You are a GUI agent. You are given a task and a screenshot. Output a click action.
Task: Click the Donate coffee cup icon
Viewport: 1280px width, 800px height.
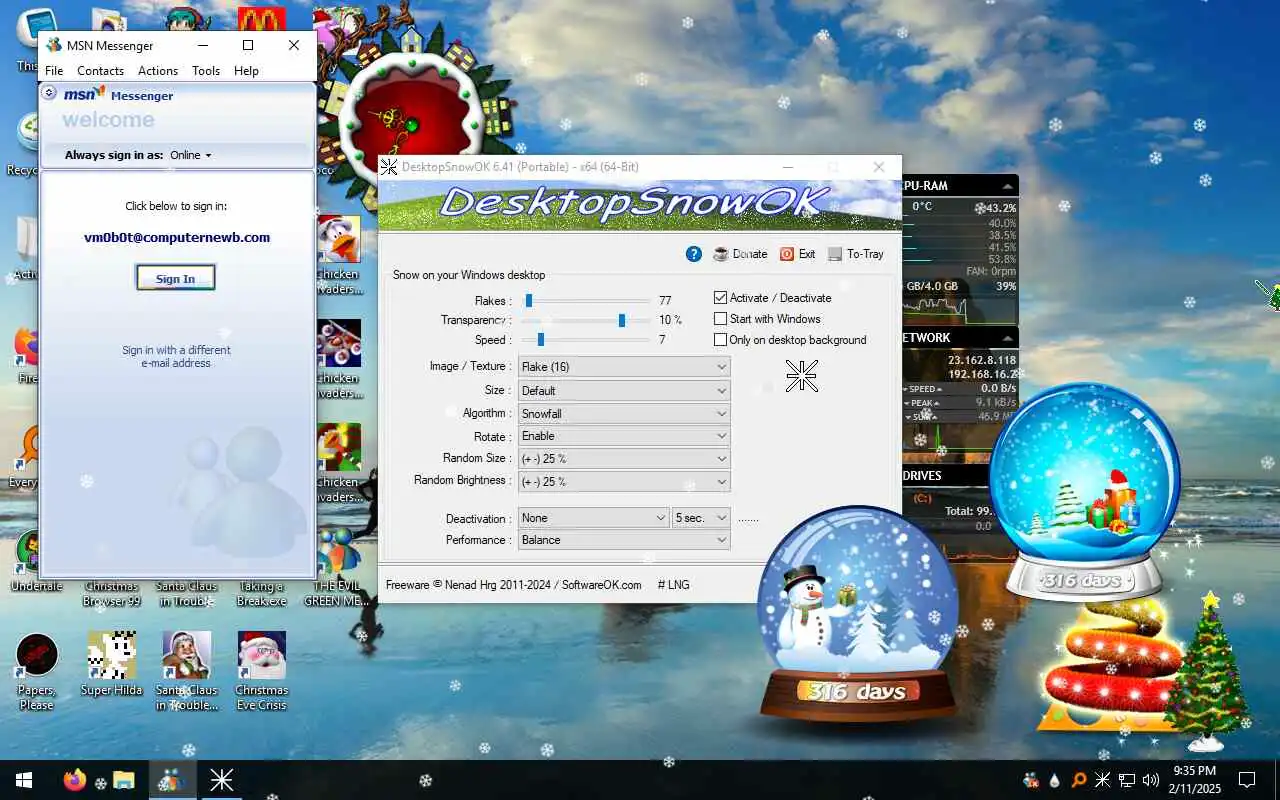(x=721, y=254)
